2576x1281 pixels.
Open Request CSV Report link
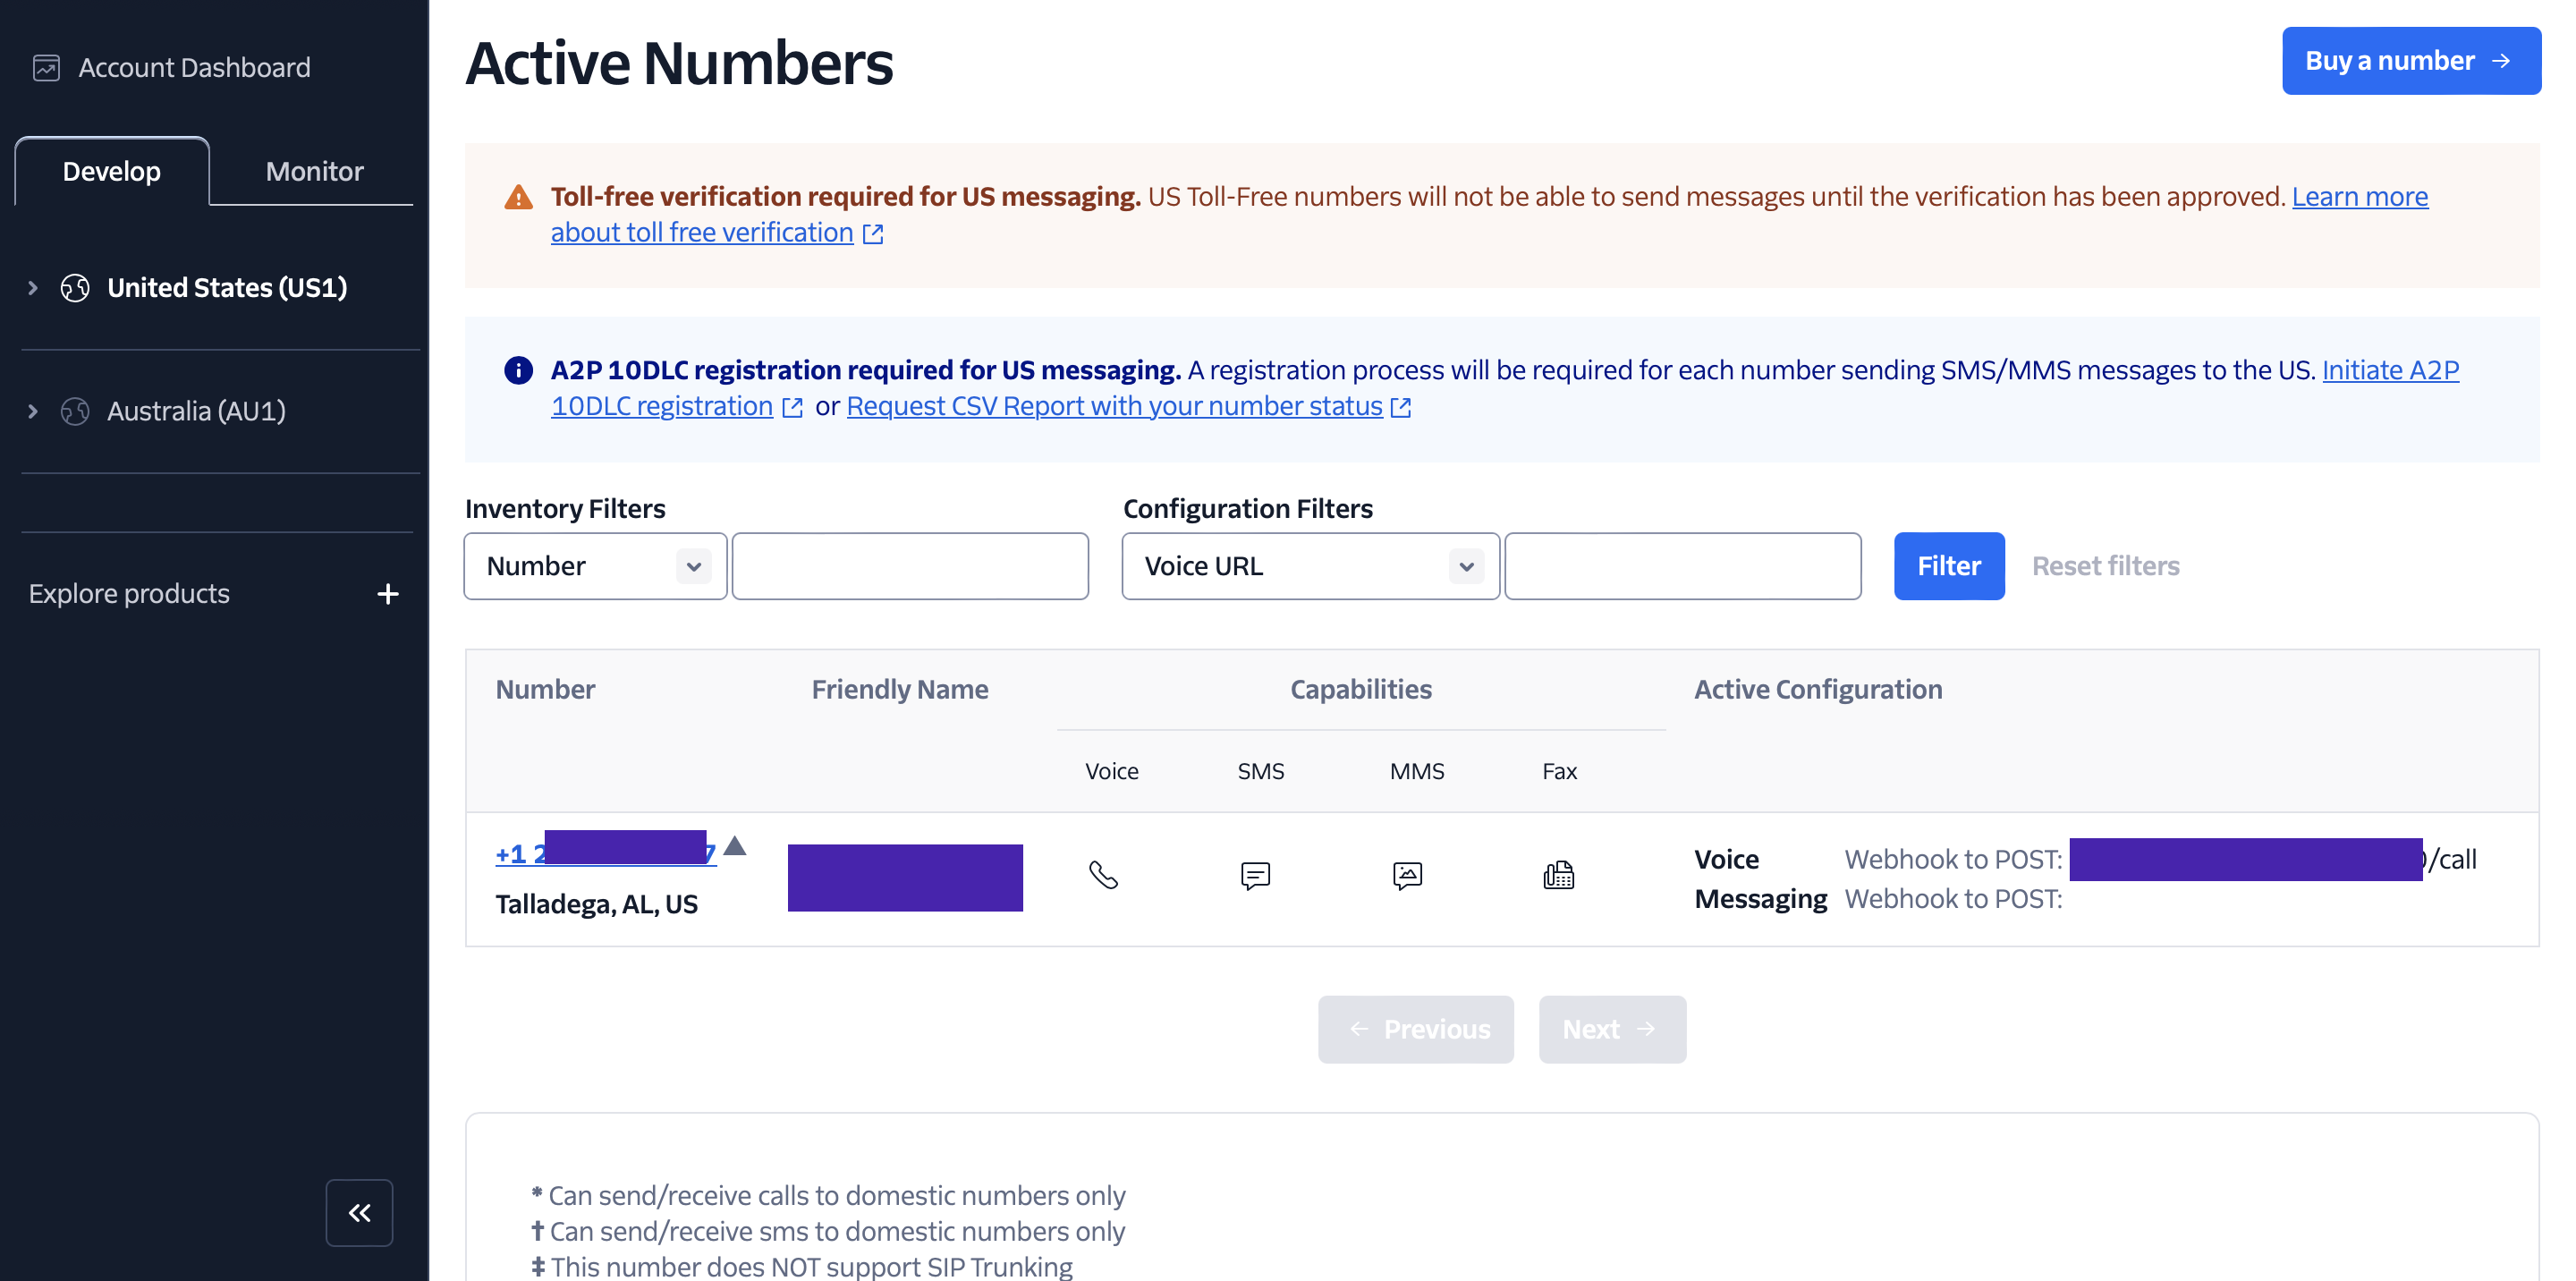(1114, 406)
